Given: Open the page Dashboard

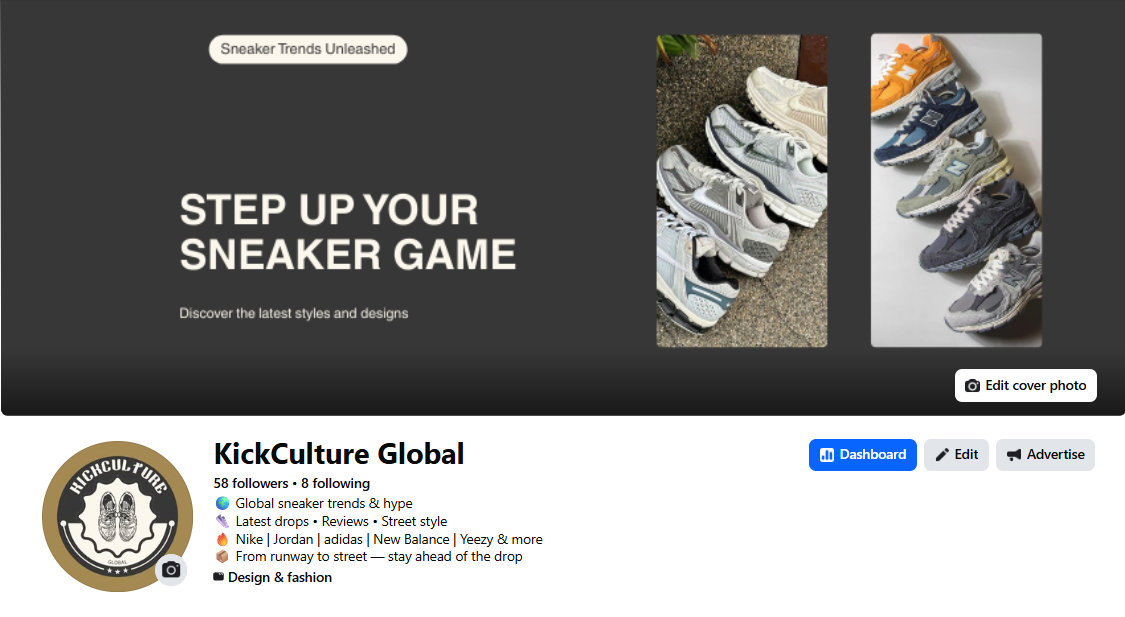Looking at the screenshot, I should point(862,455).
